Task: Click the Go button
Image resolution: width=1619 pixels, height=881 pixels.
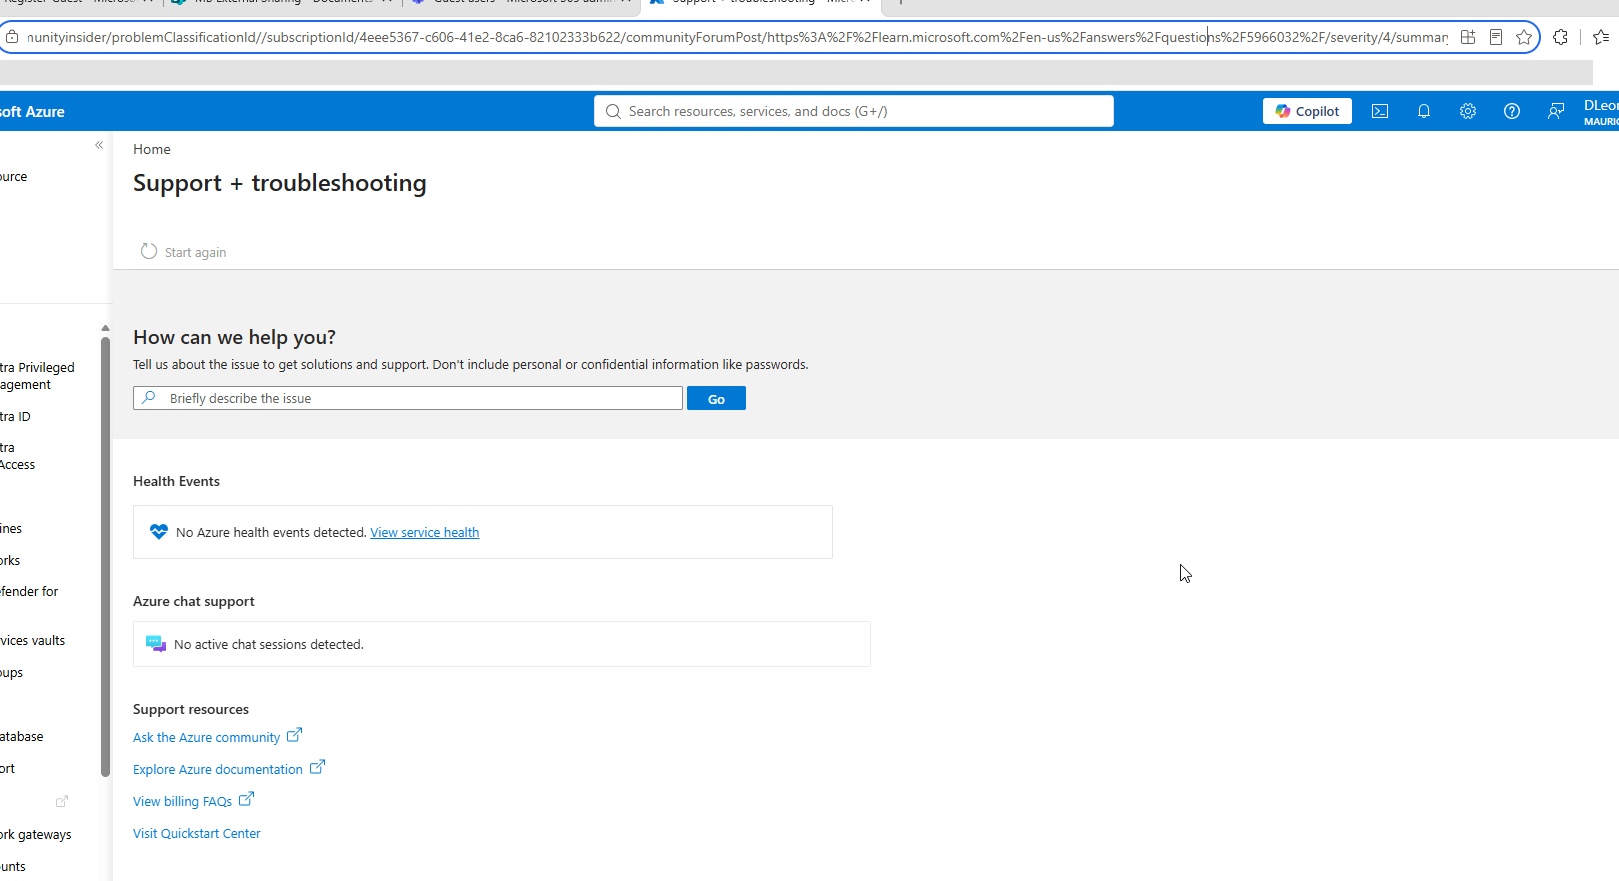Action: tap(716, 398)
